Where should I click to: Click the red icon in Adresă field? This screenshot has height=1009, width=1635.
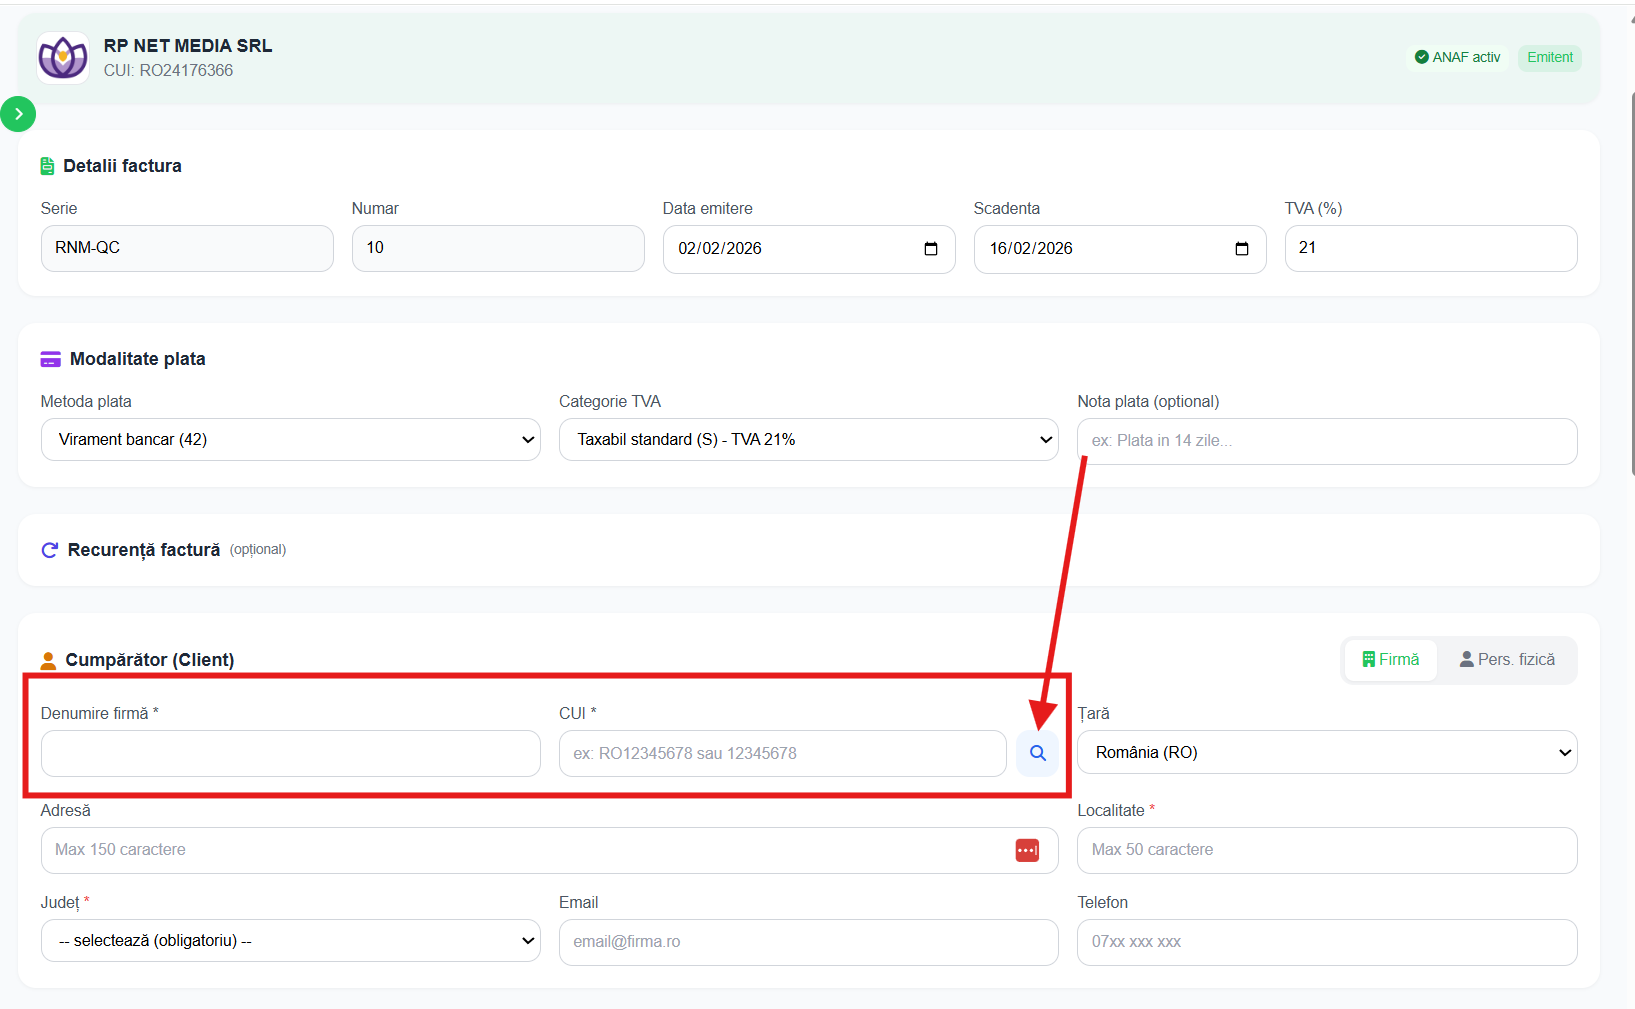pos(1027,850)
